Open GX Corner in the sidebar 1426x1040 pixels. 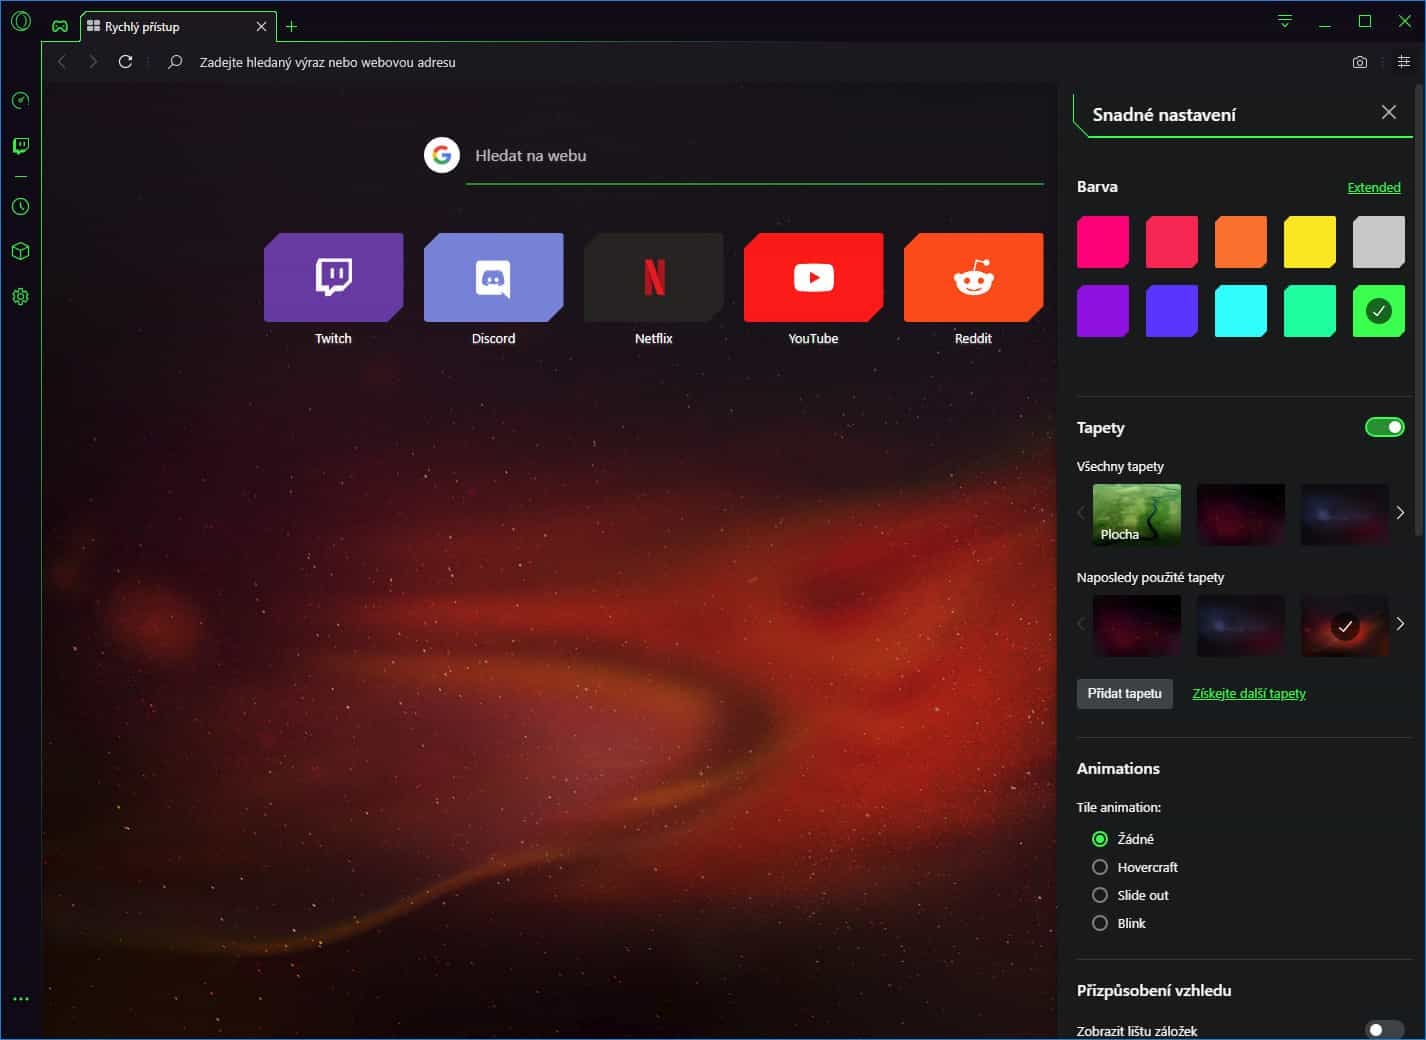click(20, 100)
